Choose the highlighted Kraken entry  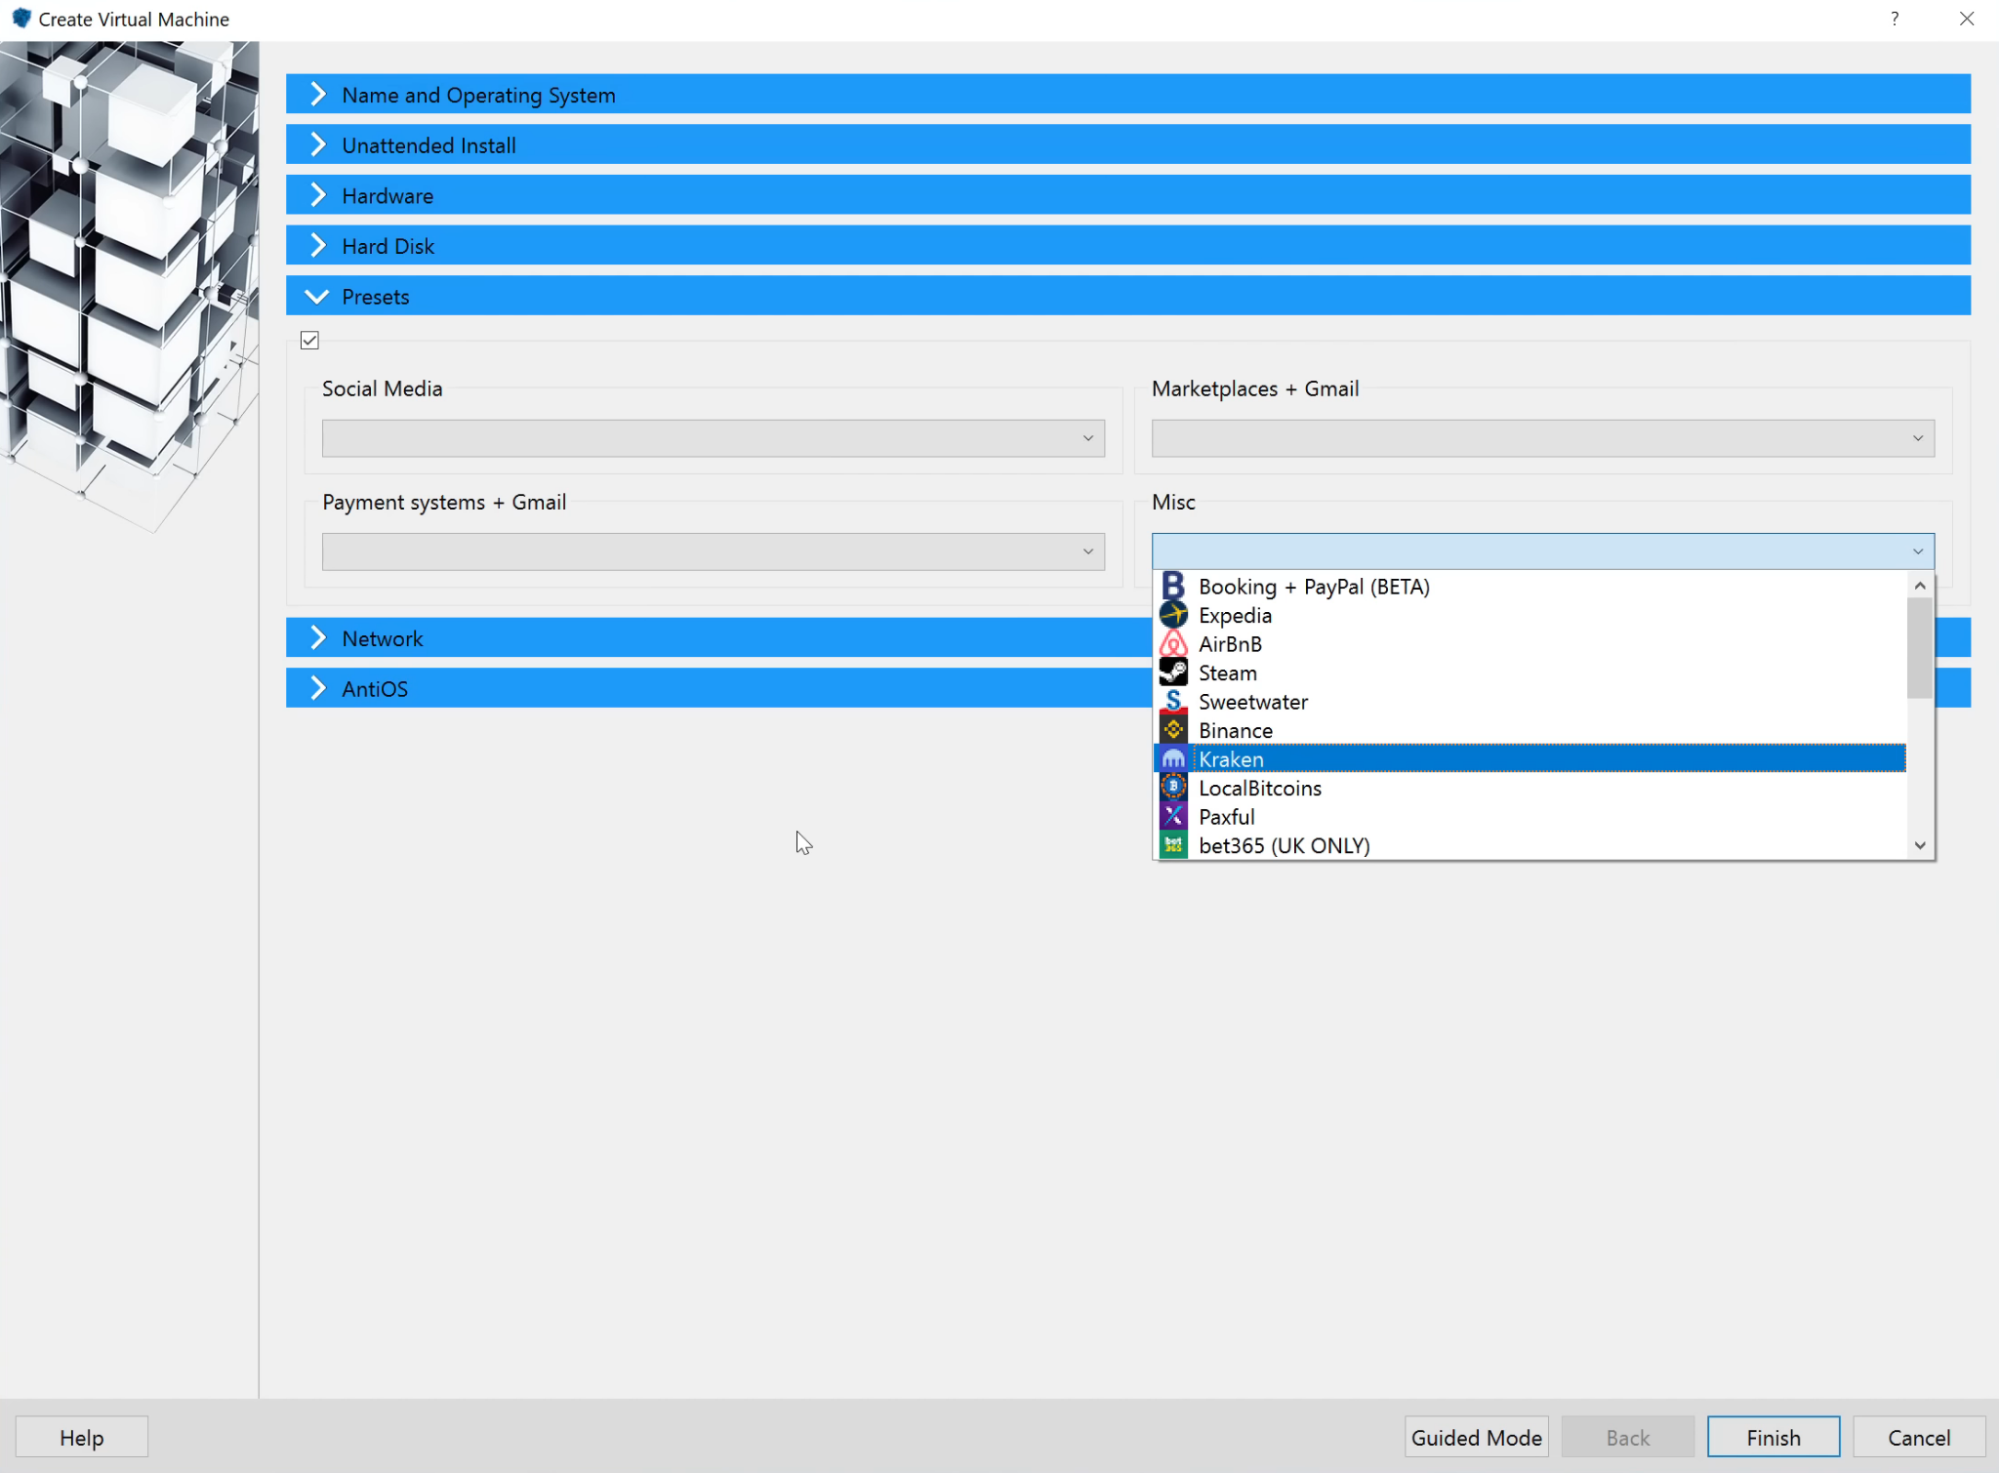(x=1530, y=759)
